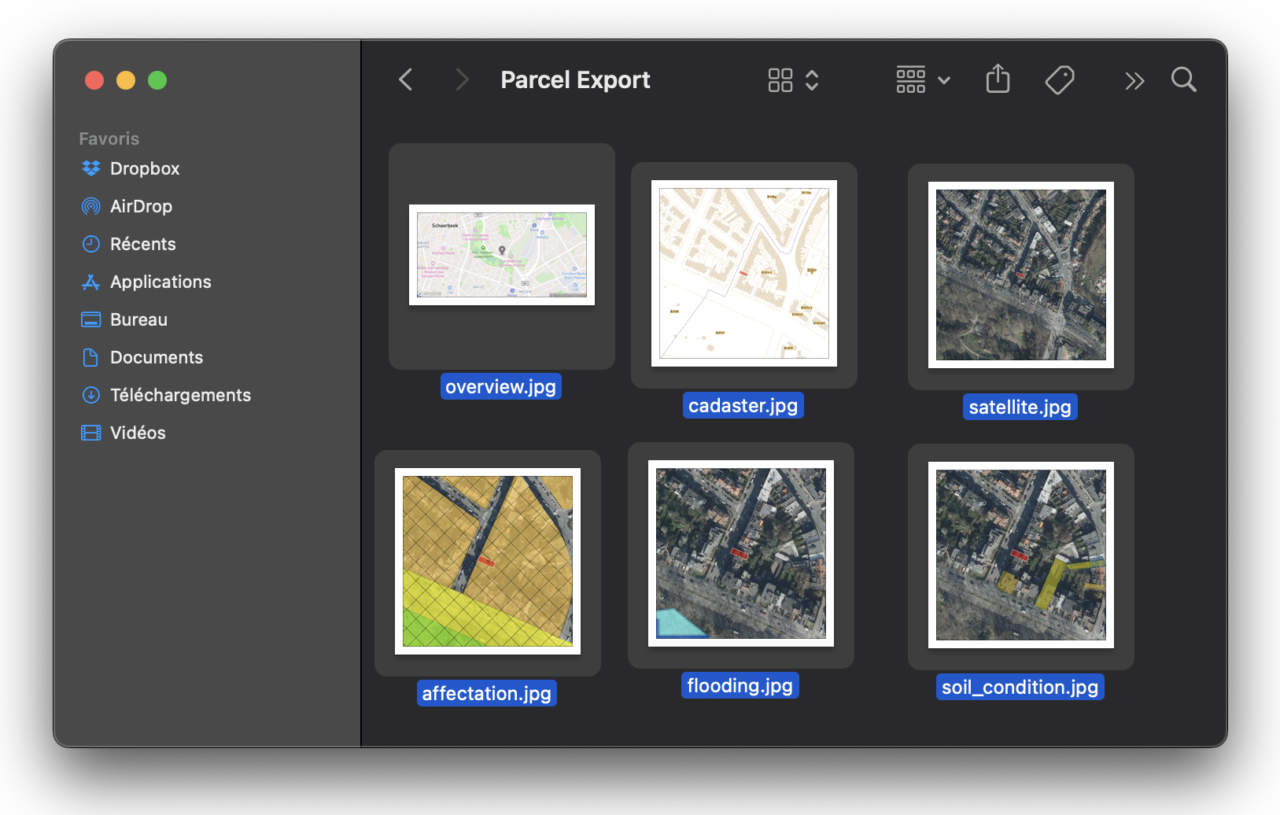Click the Parcel Export window title

pos(575,79)
